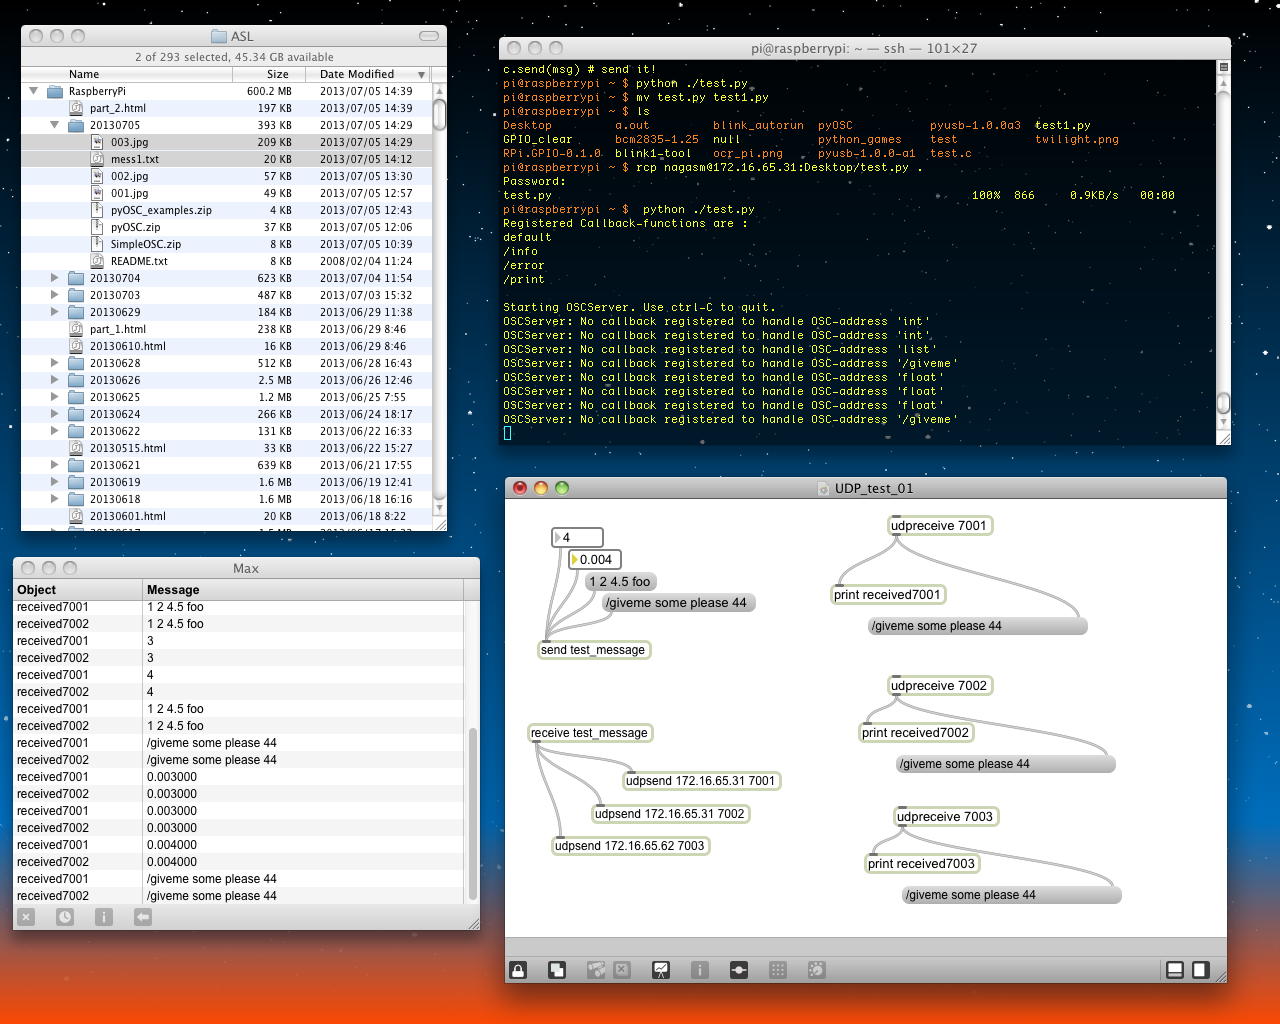Click the '1 2 4.5 foo' message box
This screenshot has height=1024, width=1280.
[619, 582]
